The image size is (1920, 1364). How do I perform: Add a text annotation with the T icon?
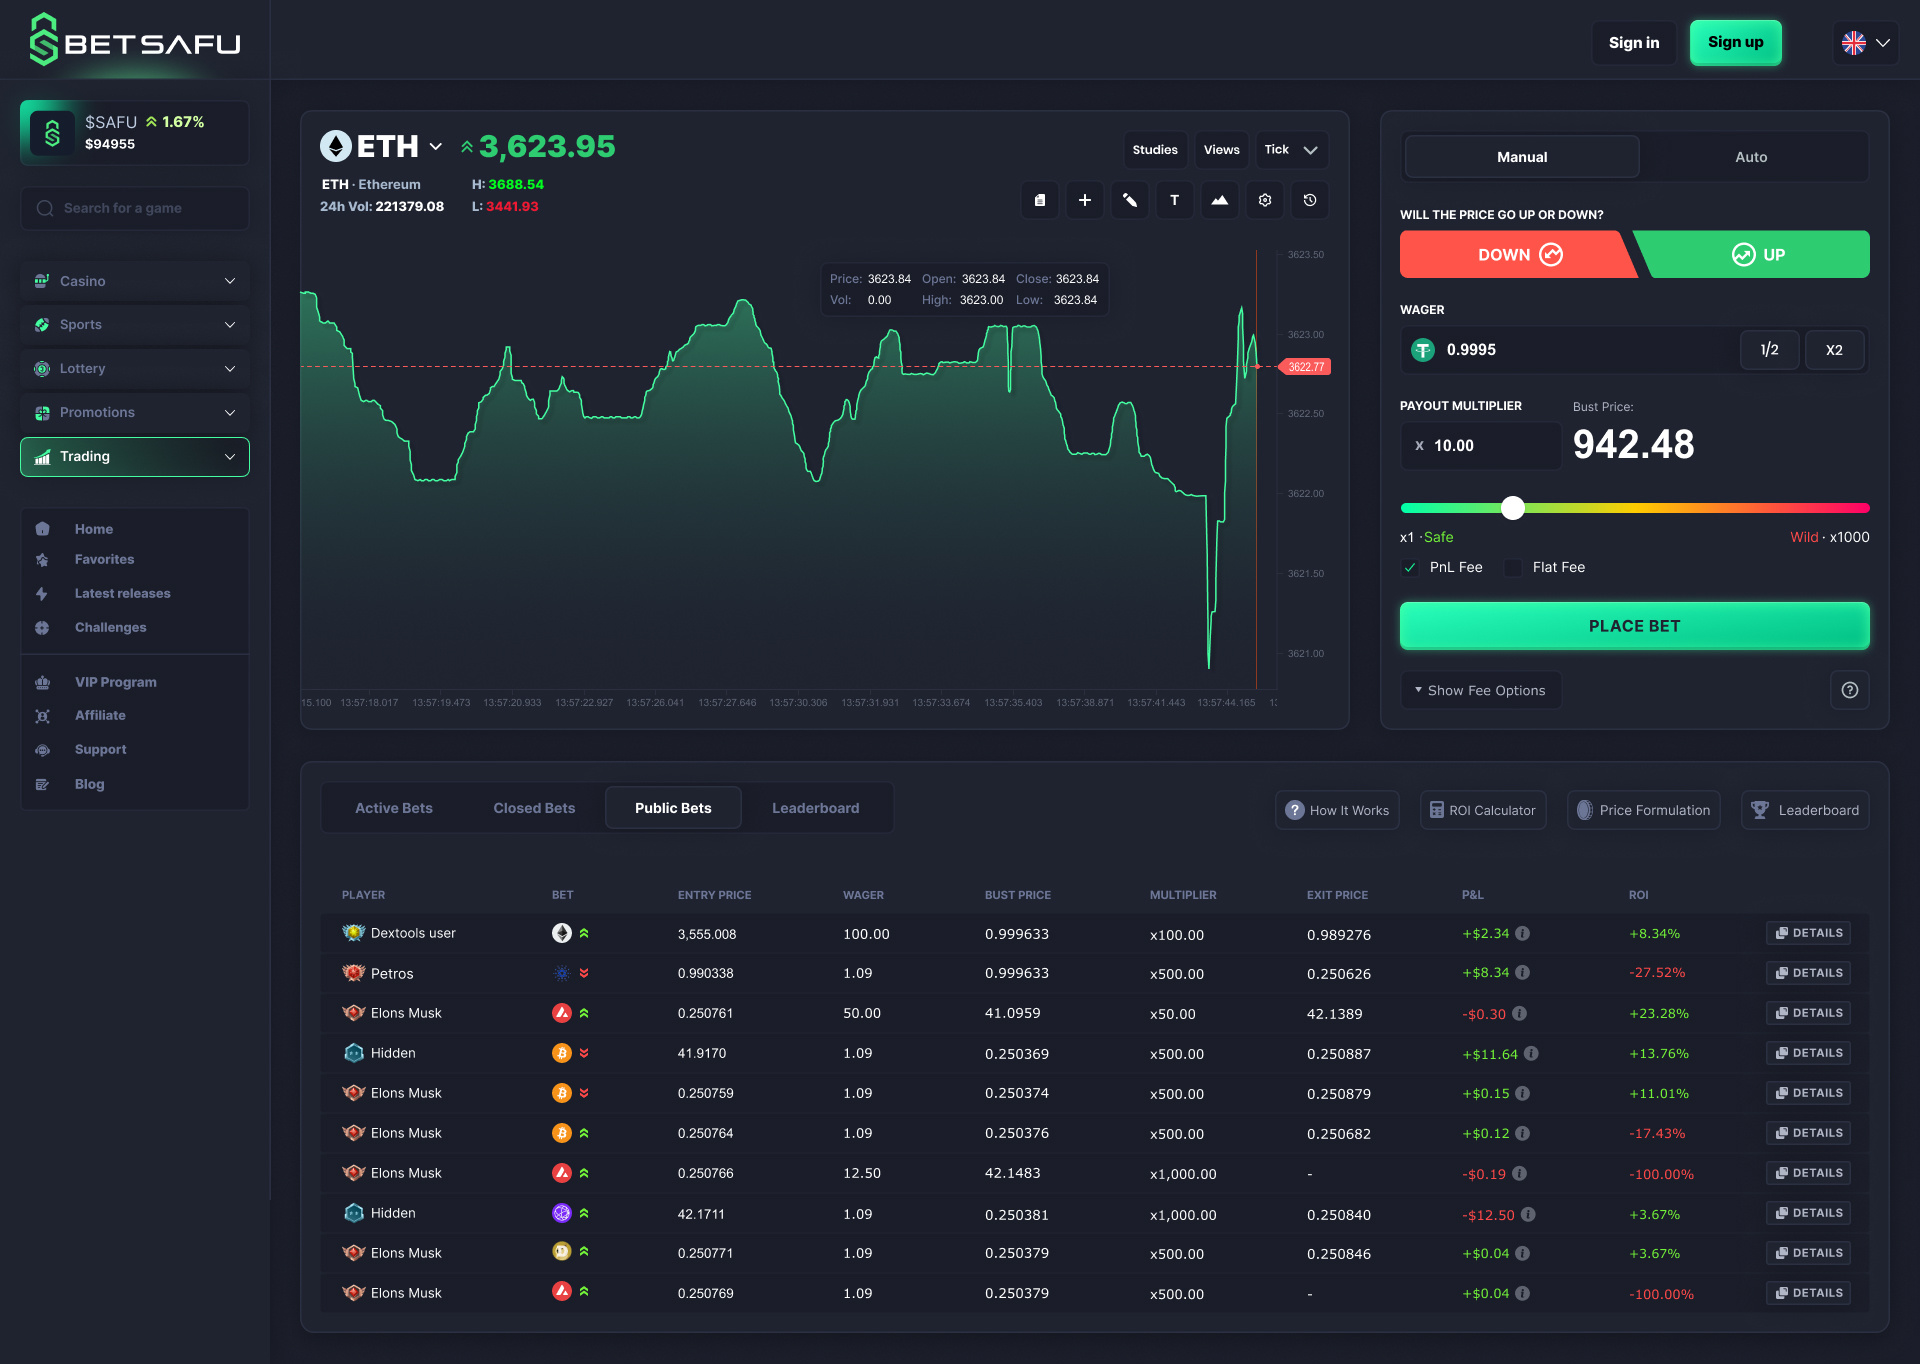[1174, 200]
